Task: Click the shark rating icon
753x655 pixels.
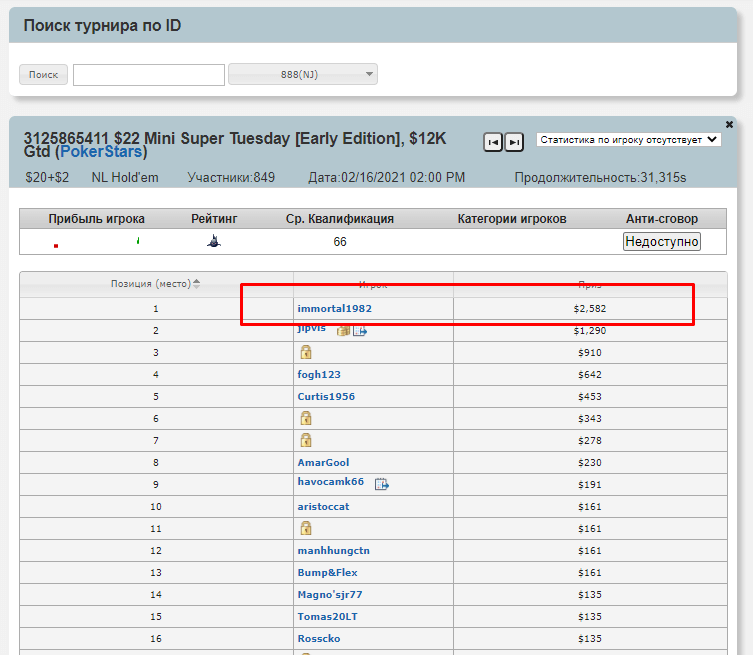Action: (214, 241)
